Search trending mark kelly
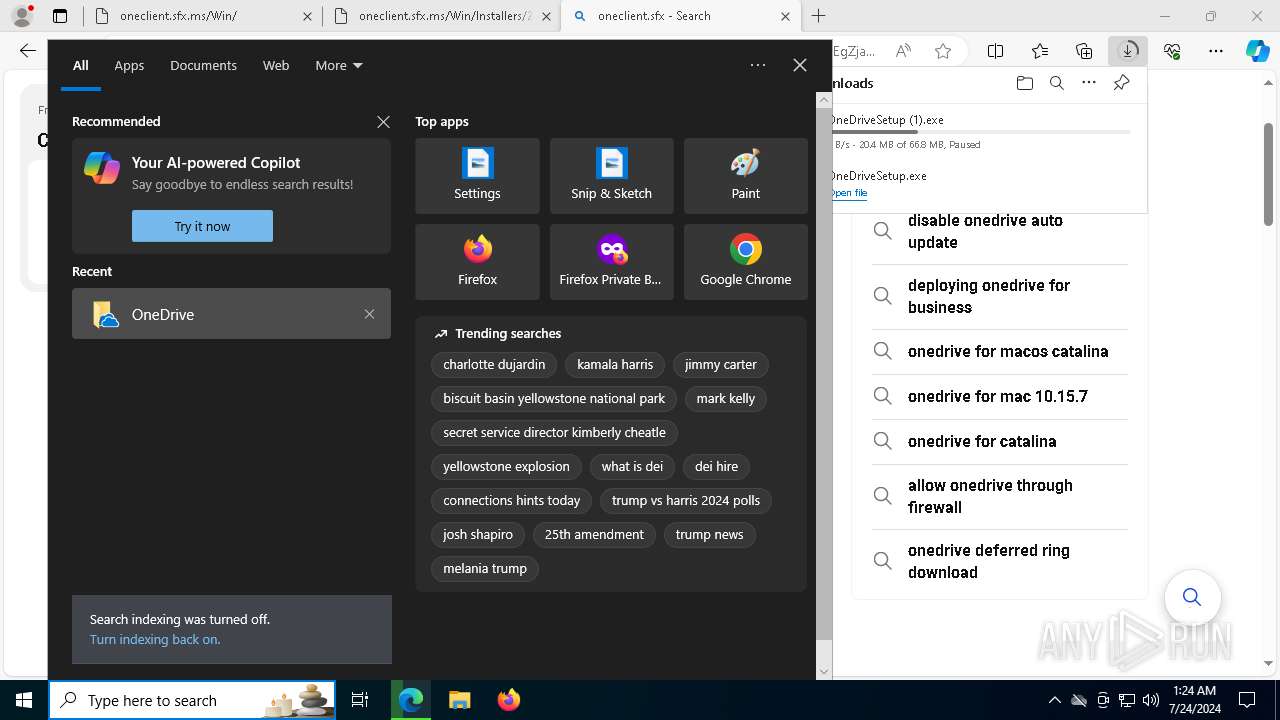The image size is (1280, 720). point(726,398)
